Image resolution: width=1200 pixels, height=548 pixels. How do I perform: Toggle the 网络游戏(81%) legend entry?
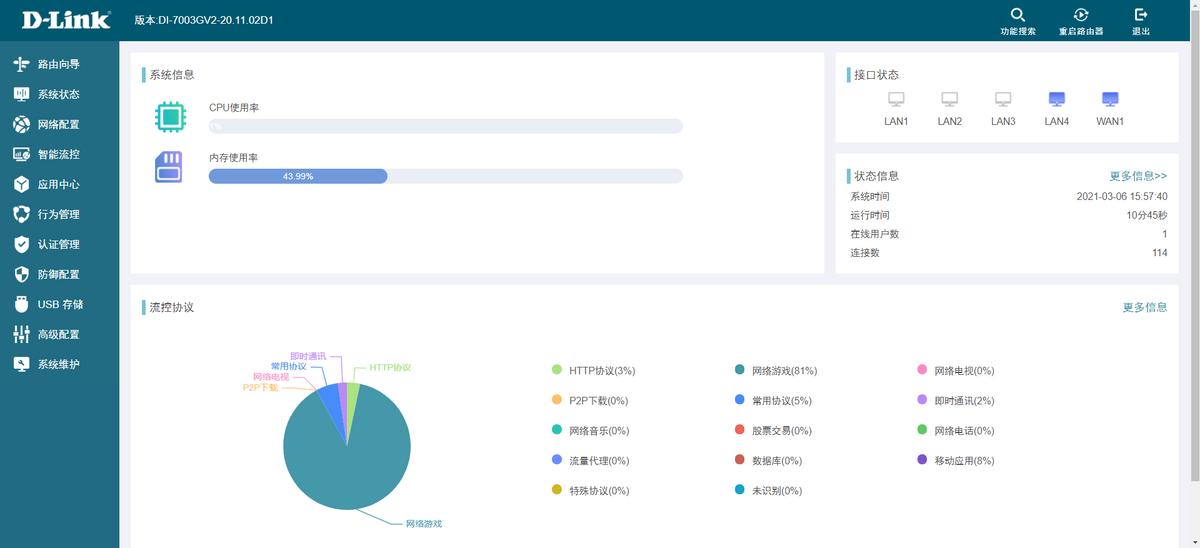tap(776, 371)
